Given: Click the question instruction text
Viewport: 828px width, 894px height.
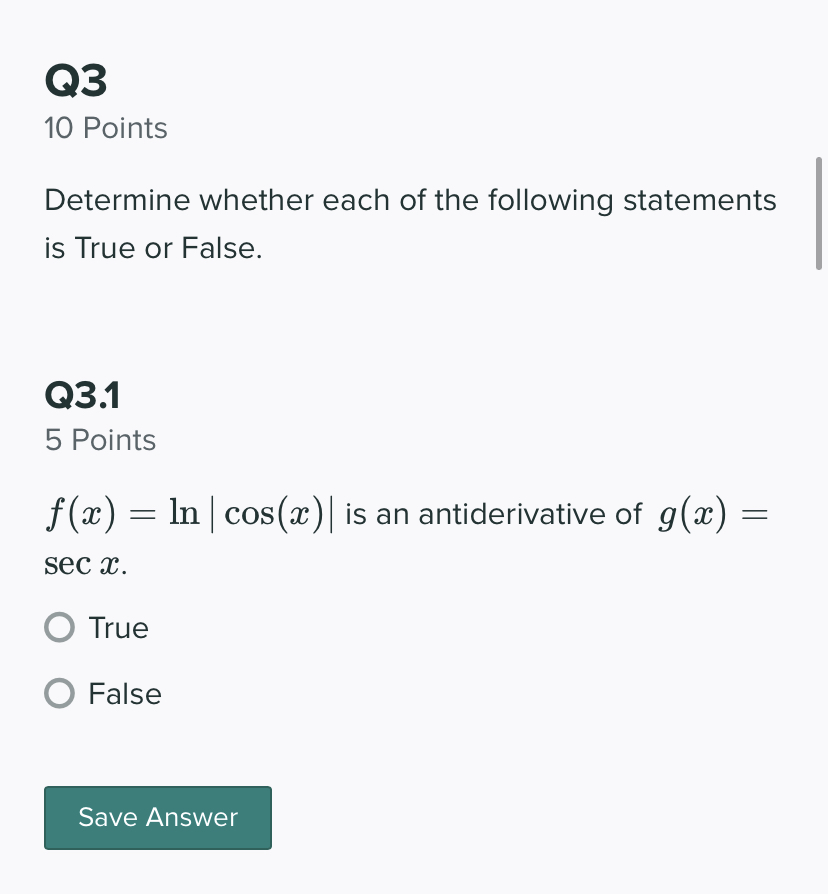Looking at the screenshot, I should pyautogui.click(x=410, y=223).
